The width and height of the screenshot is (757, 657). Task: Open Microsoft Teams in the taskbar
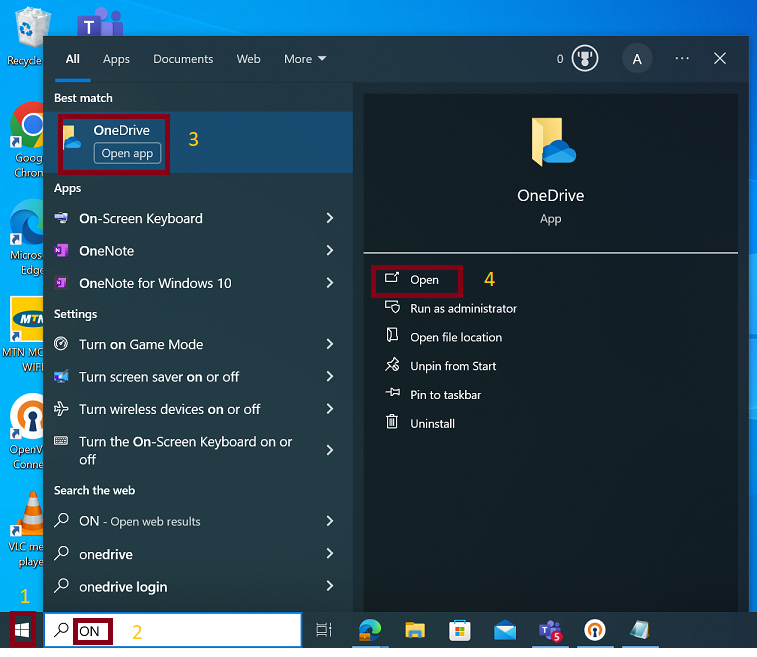[x=550, y=630]
